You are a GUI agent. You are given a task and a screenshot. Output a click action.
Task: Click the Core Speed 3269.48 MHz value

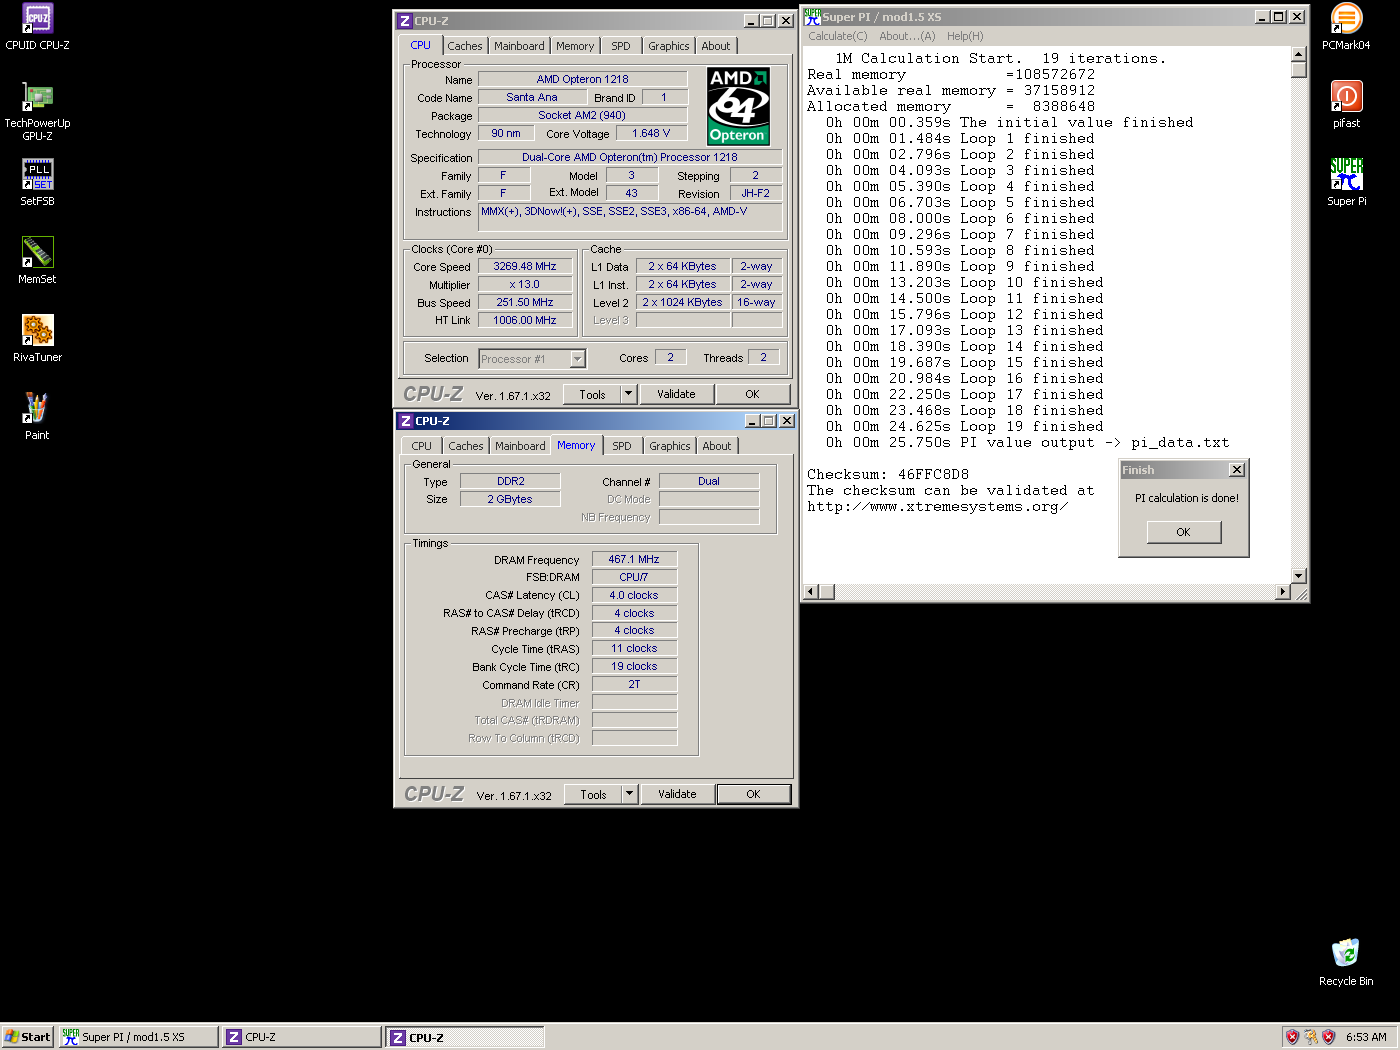pyautogui.click(x=525, y=267)
